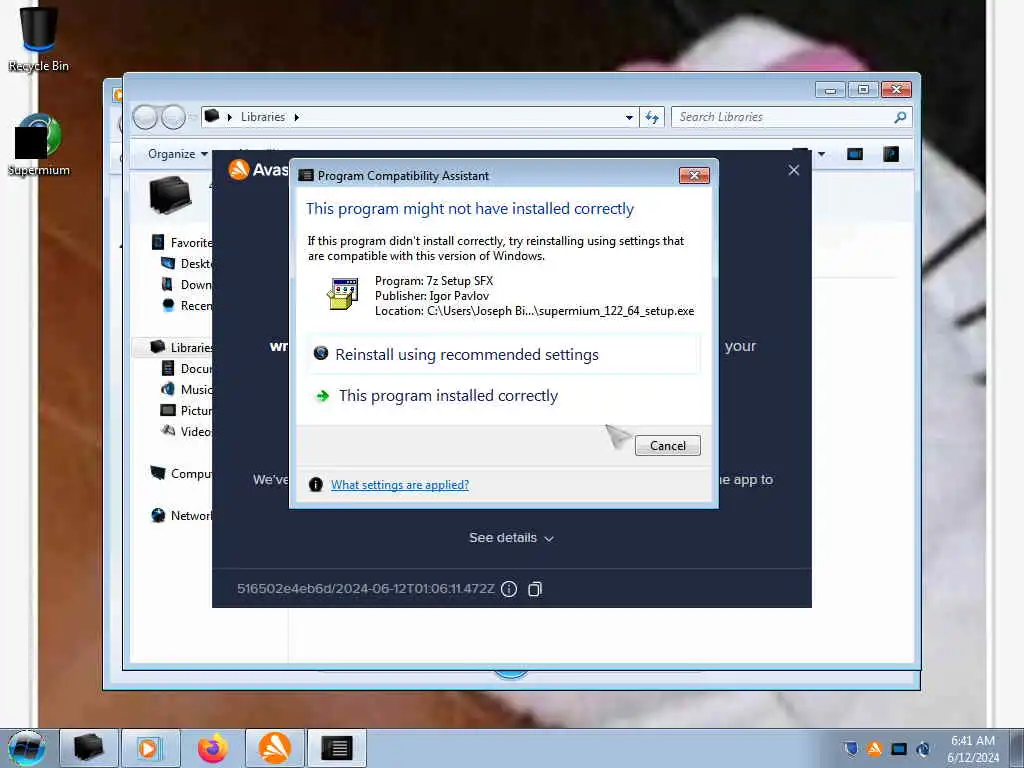Image resolution: width=1024 pixels, height=768 pixels.
Task: Click the Explorer Forward navigation button
Action: 173,118
